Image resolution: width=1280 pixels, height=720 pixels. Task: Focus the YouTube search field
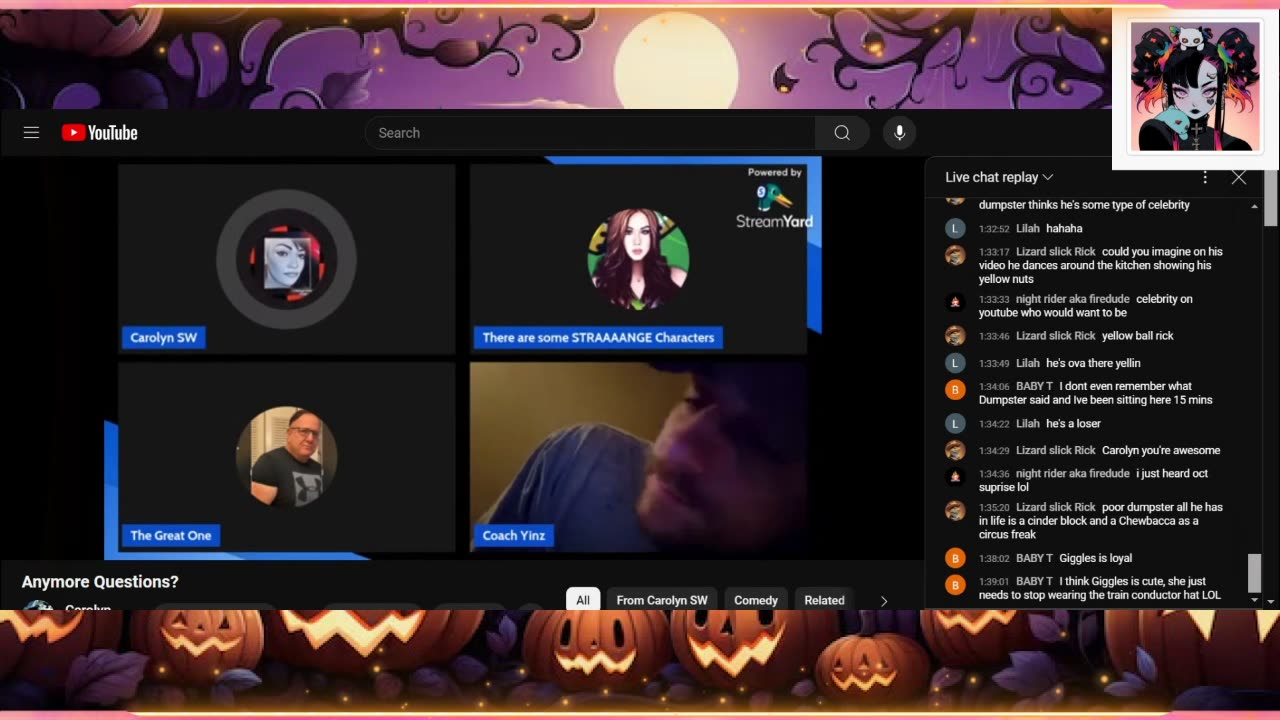coord(591,133)
